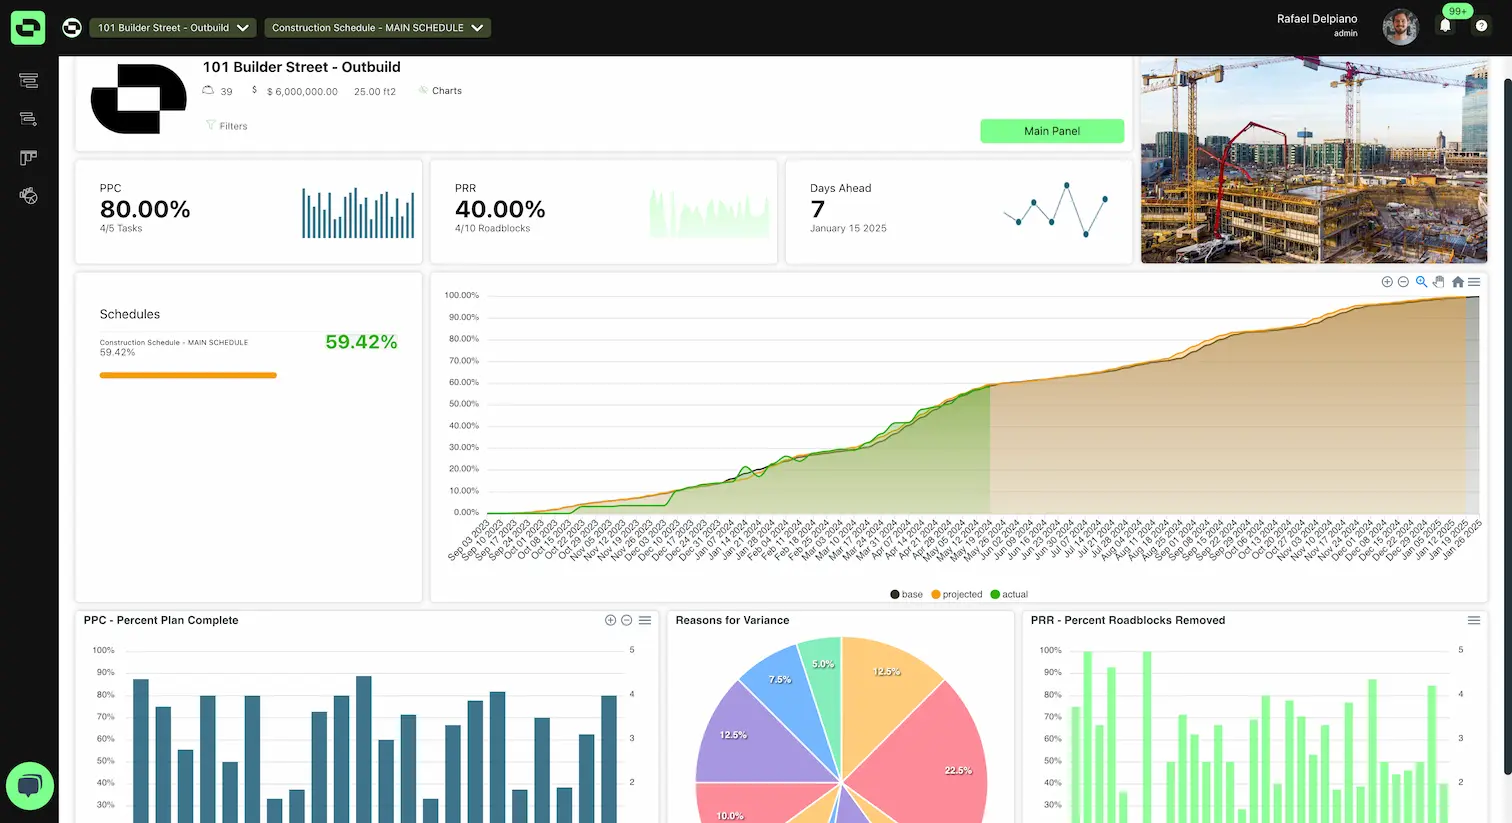Click the 4/10 Roadblocks text
Screen dimensions: 1512x823
point(493,228)
